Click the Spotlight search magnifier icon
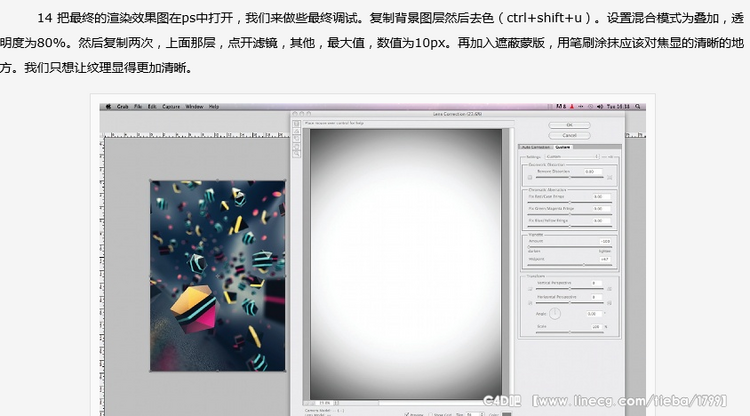The height and width of the screenshot is (416, 750). click(x=638, y=107)
